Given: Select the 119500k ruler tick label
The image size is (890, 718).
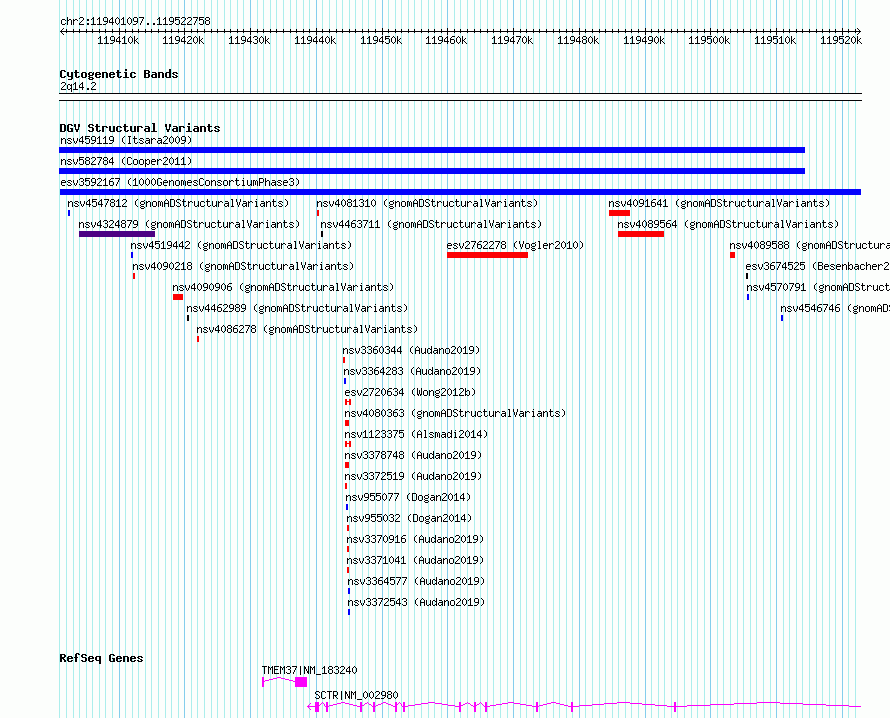Looking at the screenshot, I should click(709, 40).
